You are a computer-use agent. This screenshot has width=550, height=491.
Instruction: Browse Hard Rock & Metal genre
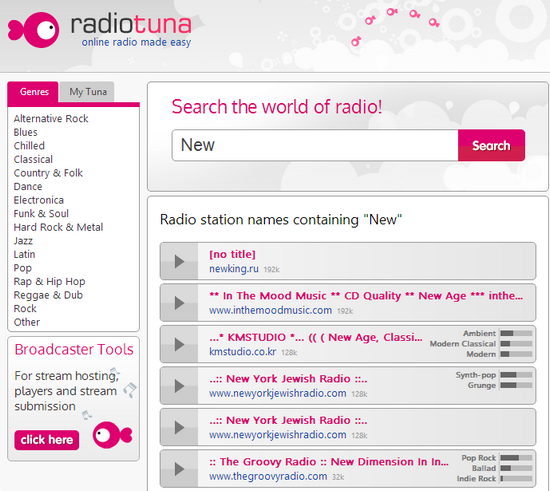pos(58,227)
